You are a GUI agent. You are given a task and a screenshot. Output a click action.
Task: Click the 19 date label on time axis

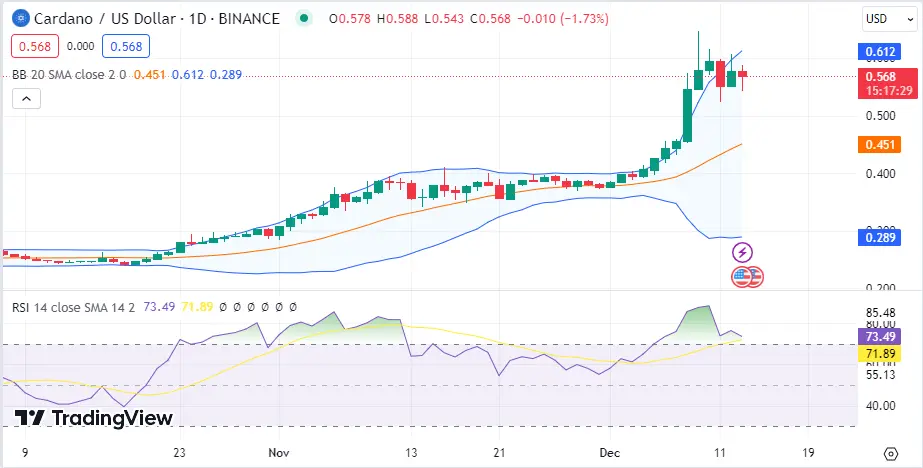pos(808,453)
